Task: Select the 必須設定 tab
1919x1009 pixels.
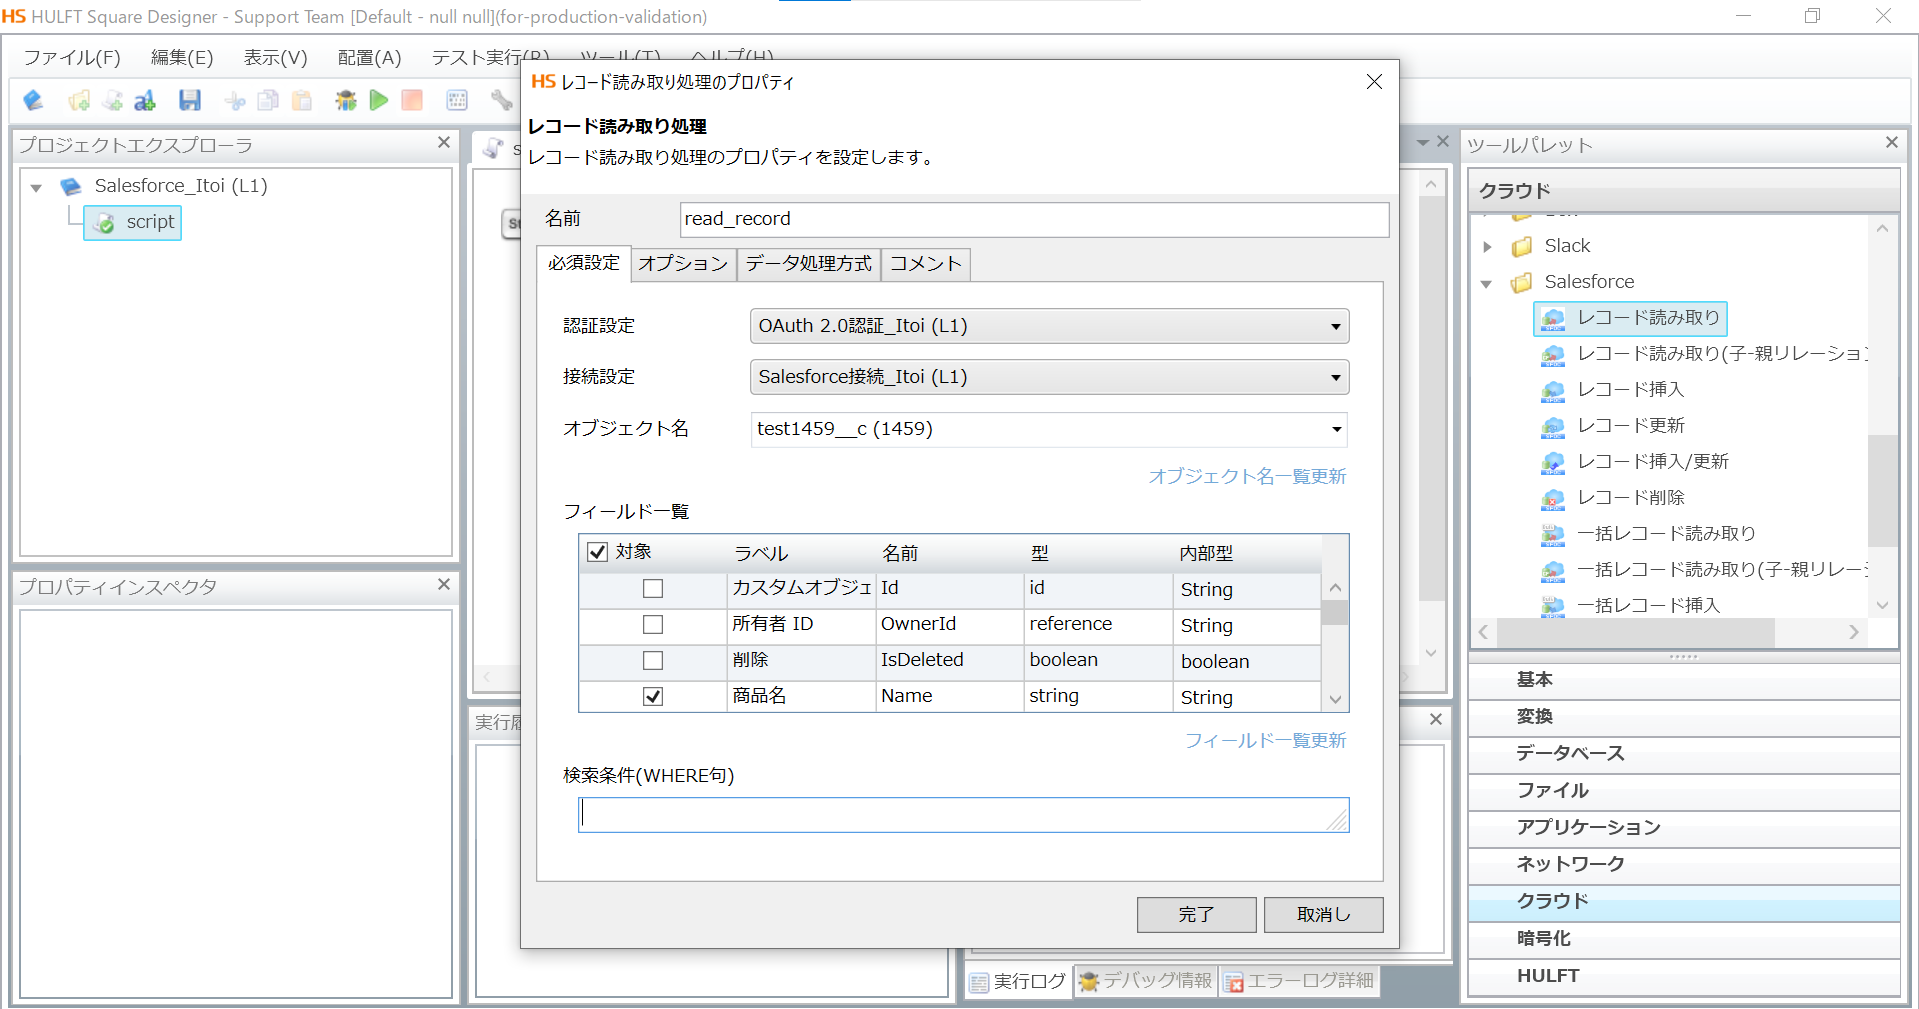Action: click(584, 263)
